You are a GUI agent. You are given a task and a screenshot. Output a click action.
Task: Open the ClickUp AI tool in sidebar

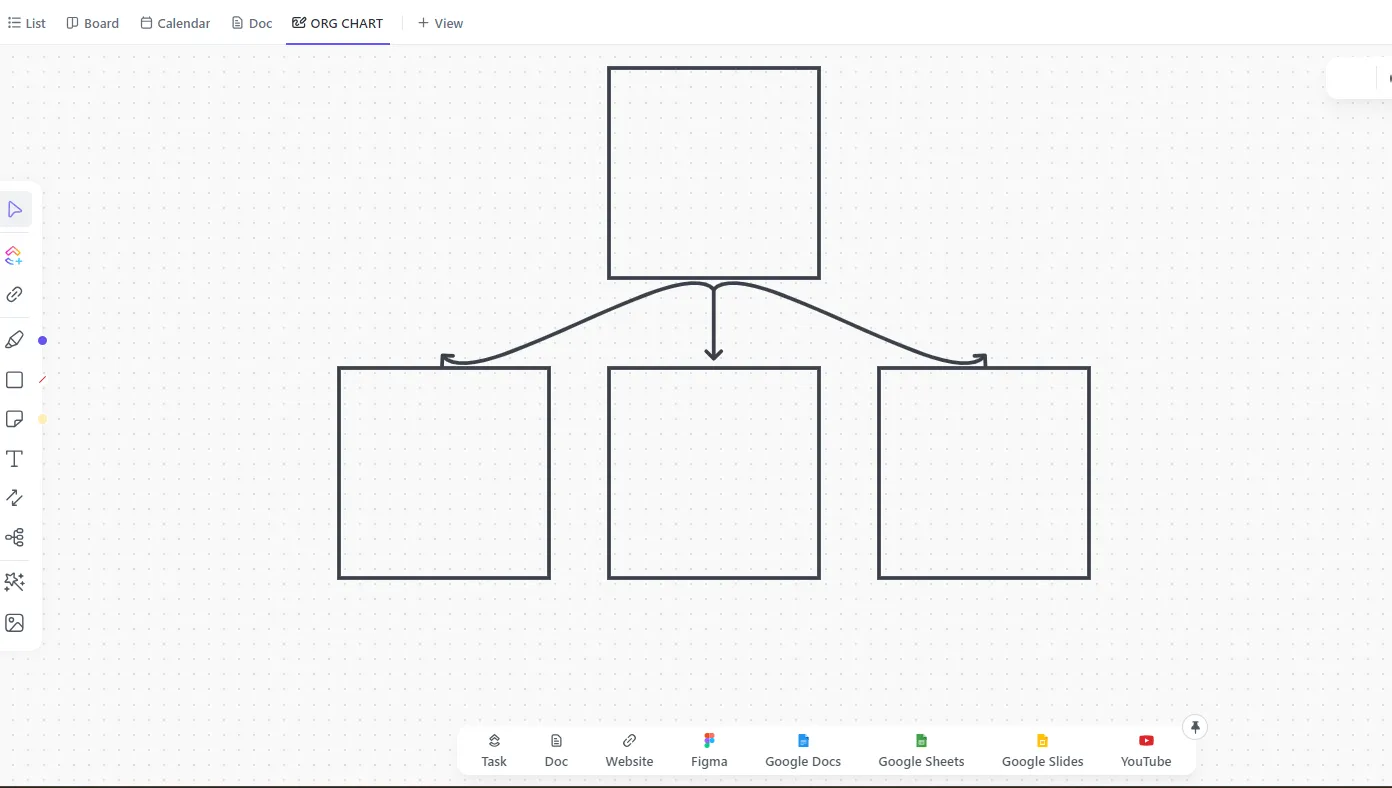[x=14, y=256]
